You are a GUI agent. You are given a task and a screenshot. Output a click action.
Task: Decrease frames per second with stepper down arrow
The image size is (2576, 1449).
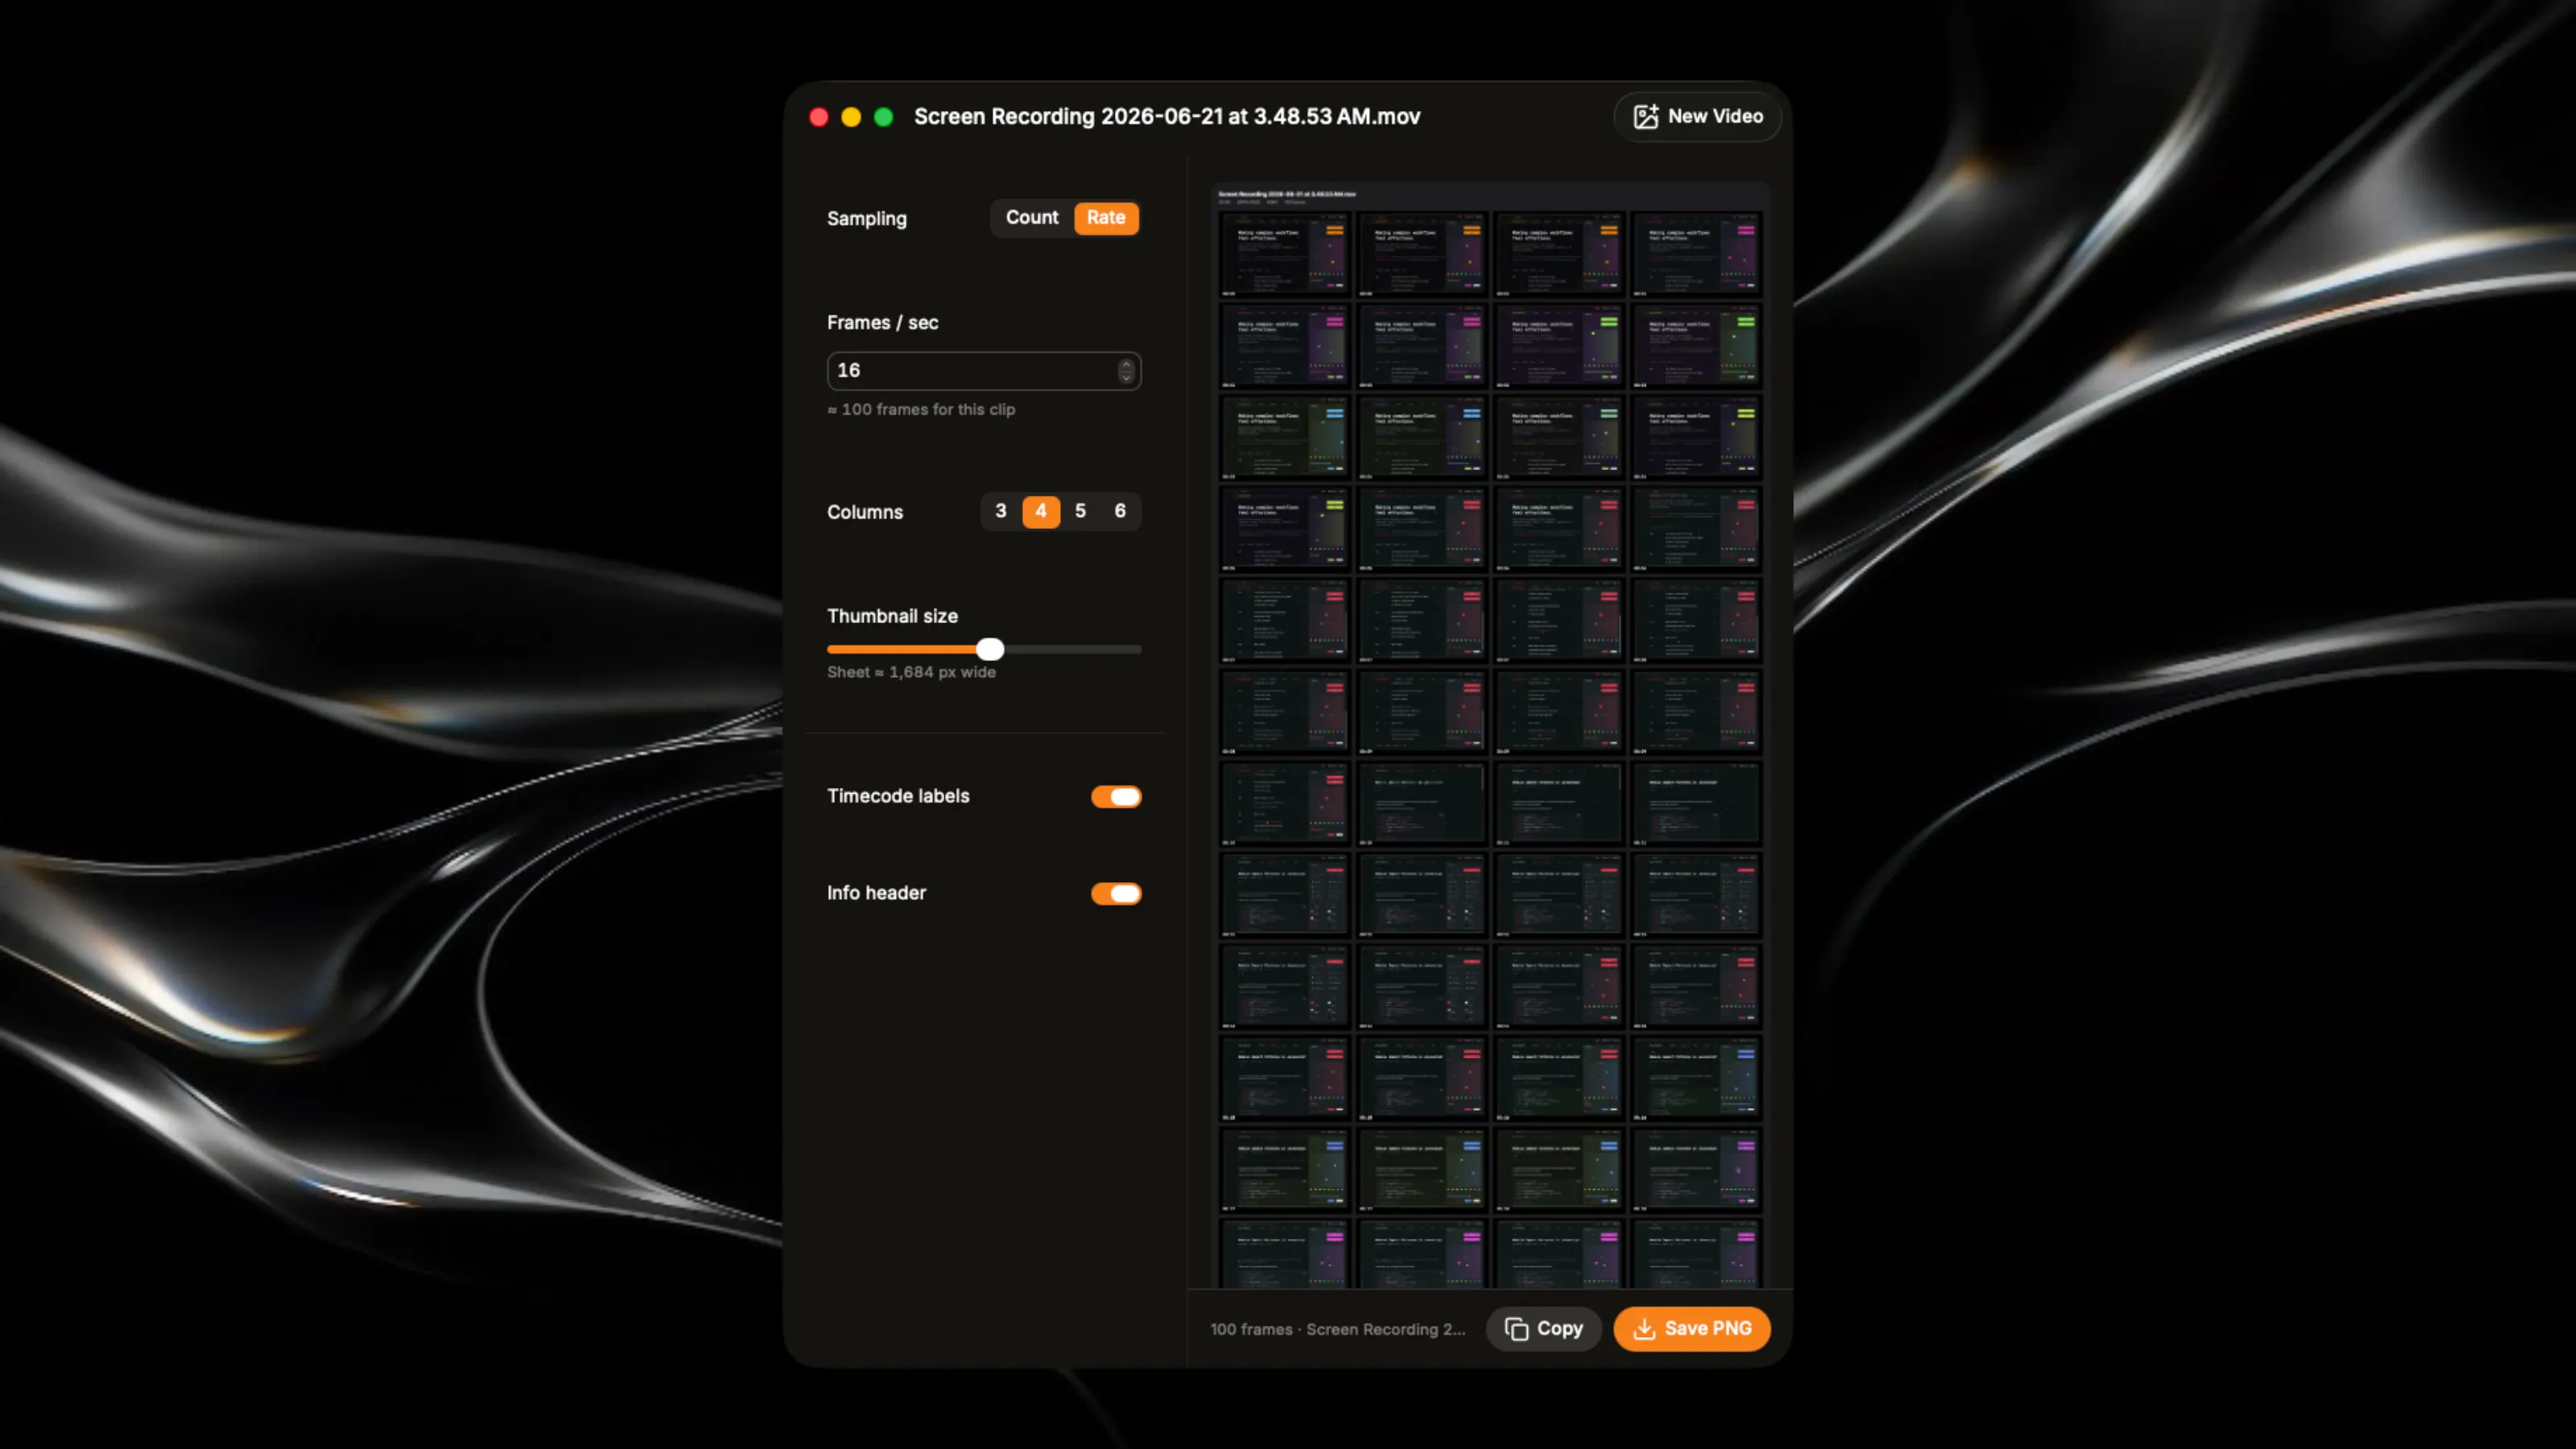tap(1126, 378)
